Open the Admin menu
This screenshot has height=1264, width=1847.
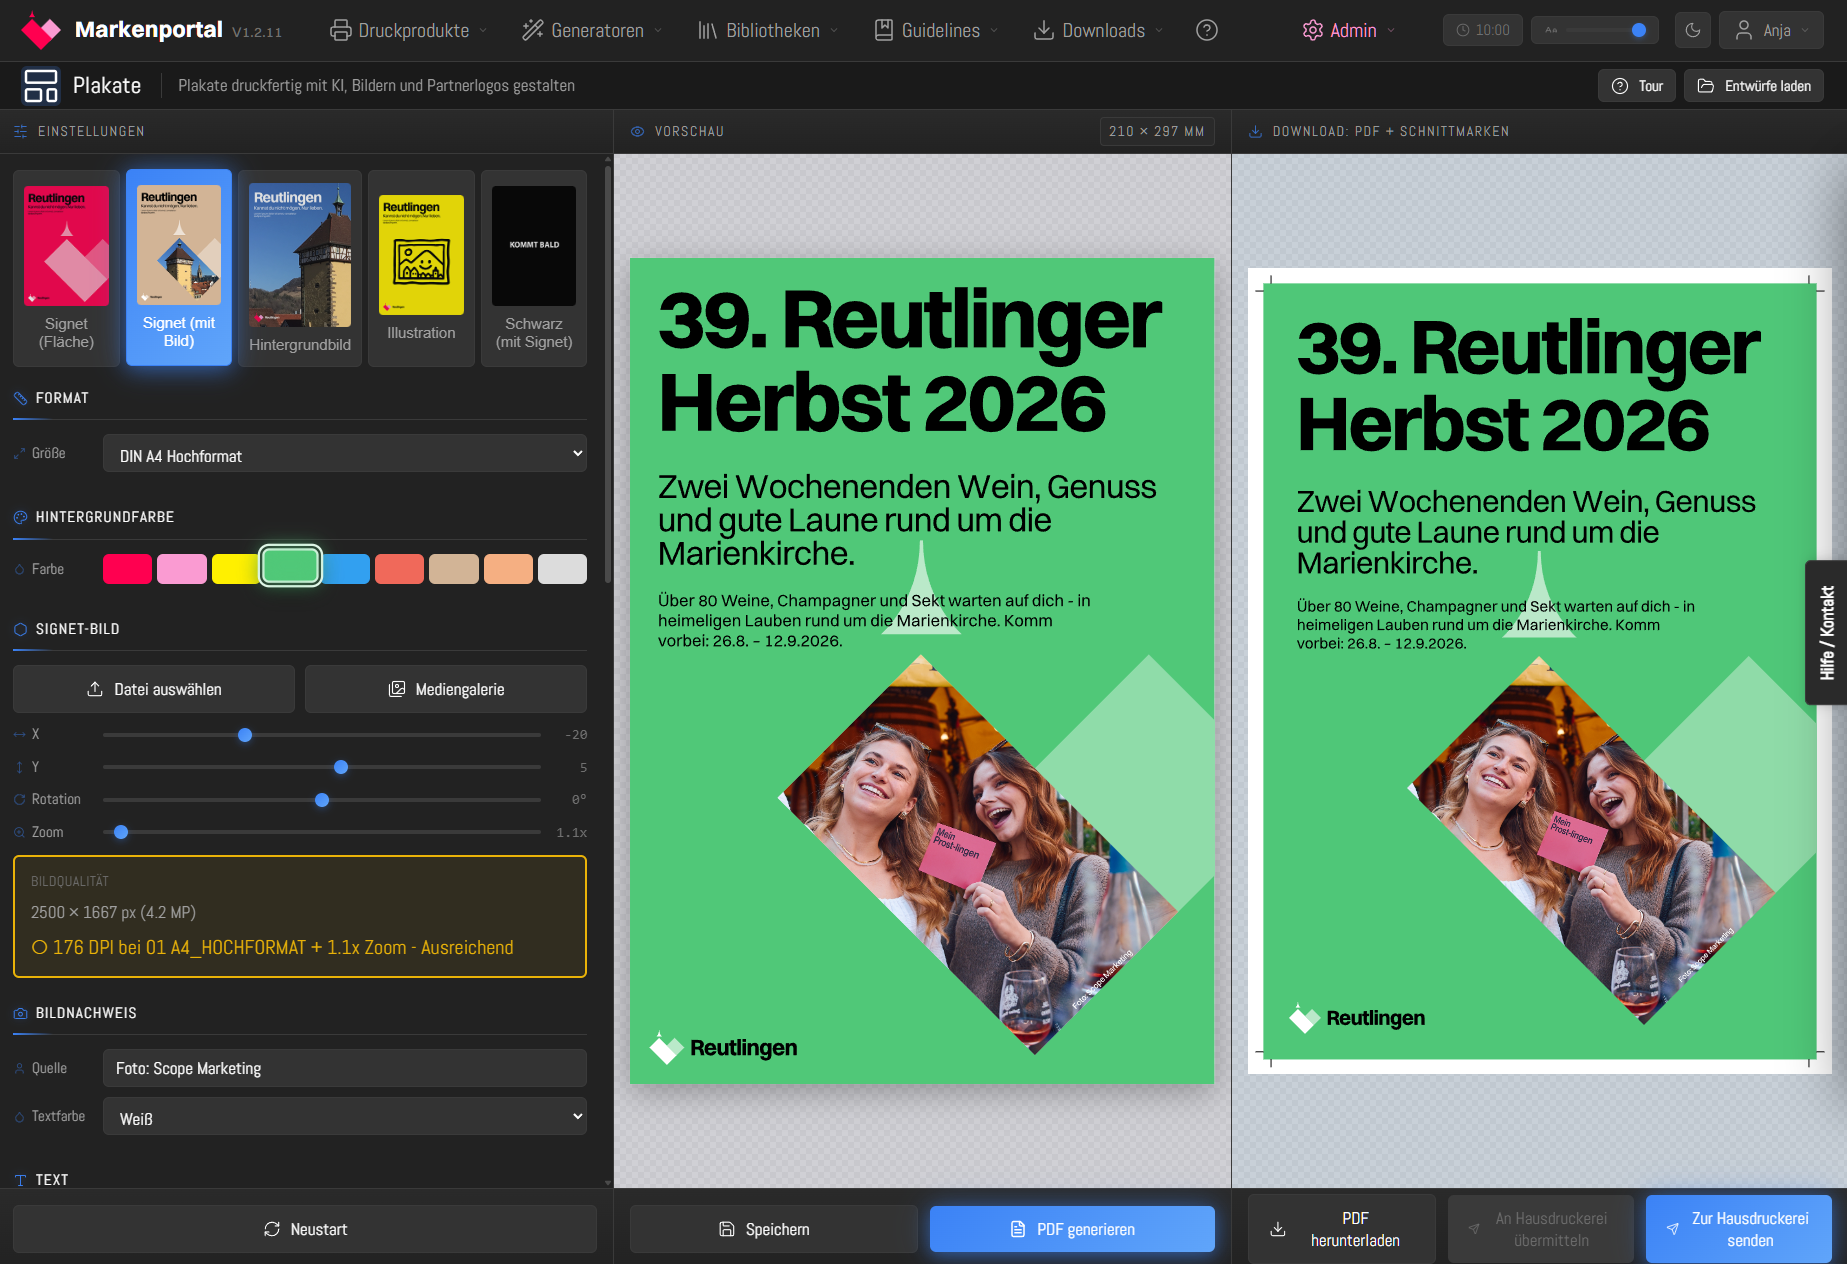tap(1348, 30)
